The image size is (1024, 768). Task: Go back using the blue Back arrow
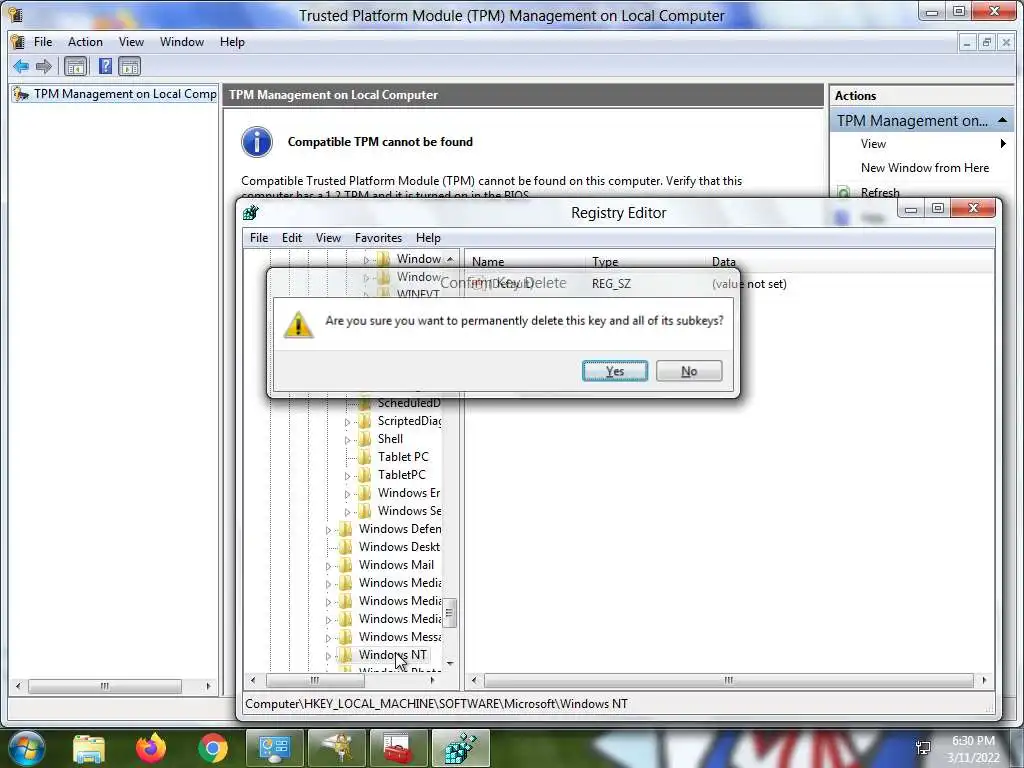[x=21, y=66]
